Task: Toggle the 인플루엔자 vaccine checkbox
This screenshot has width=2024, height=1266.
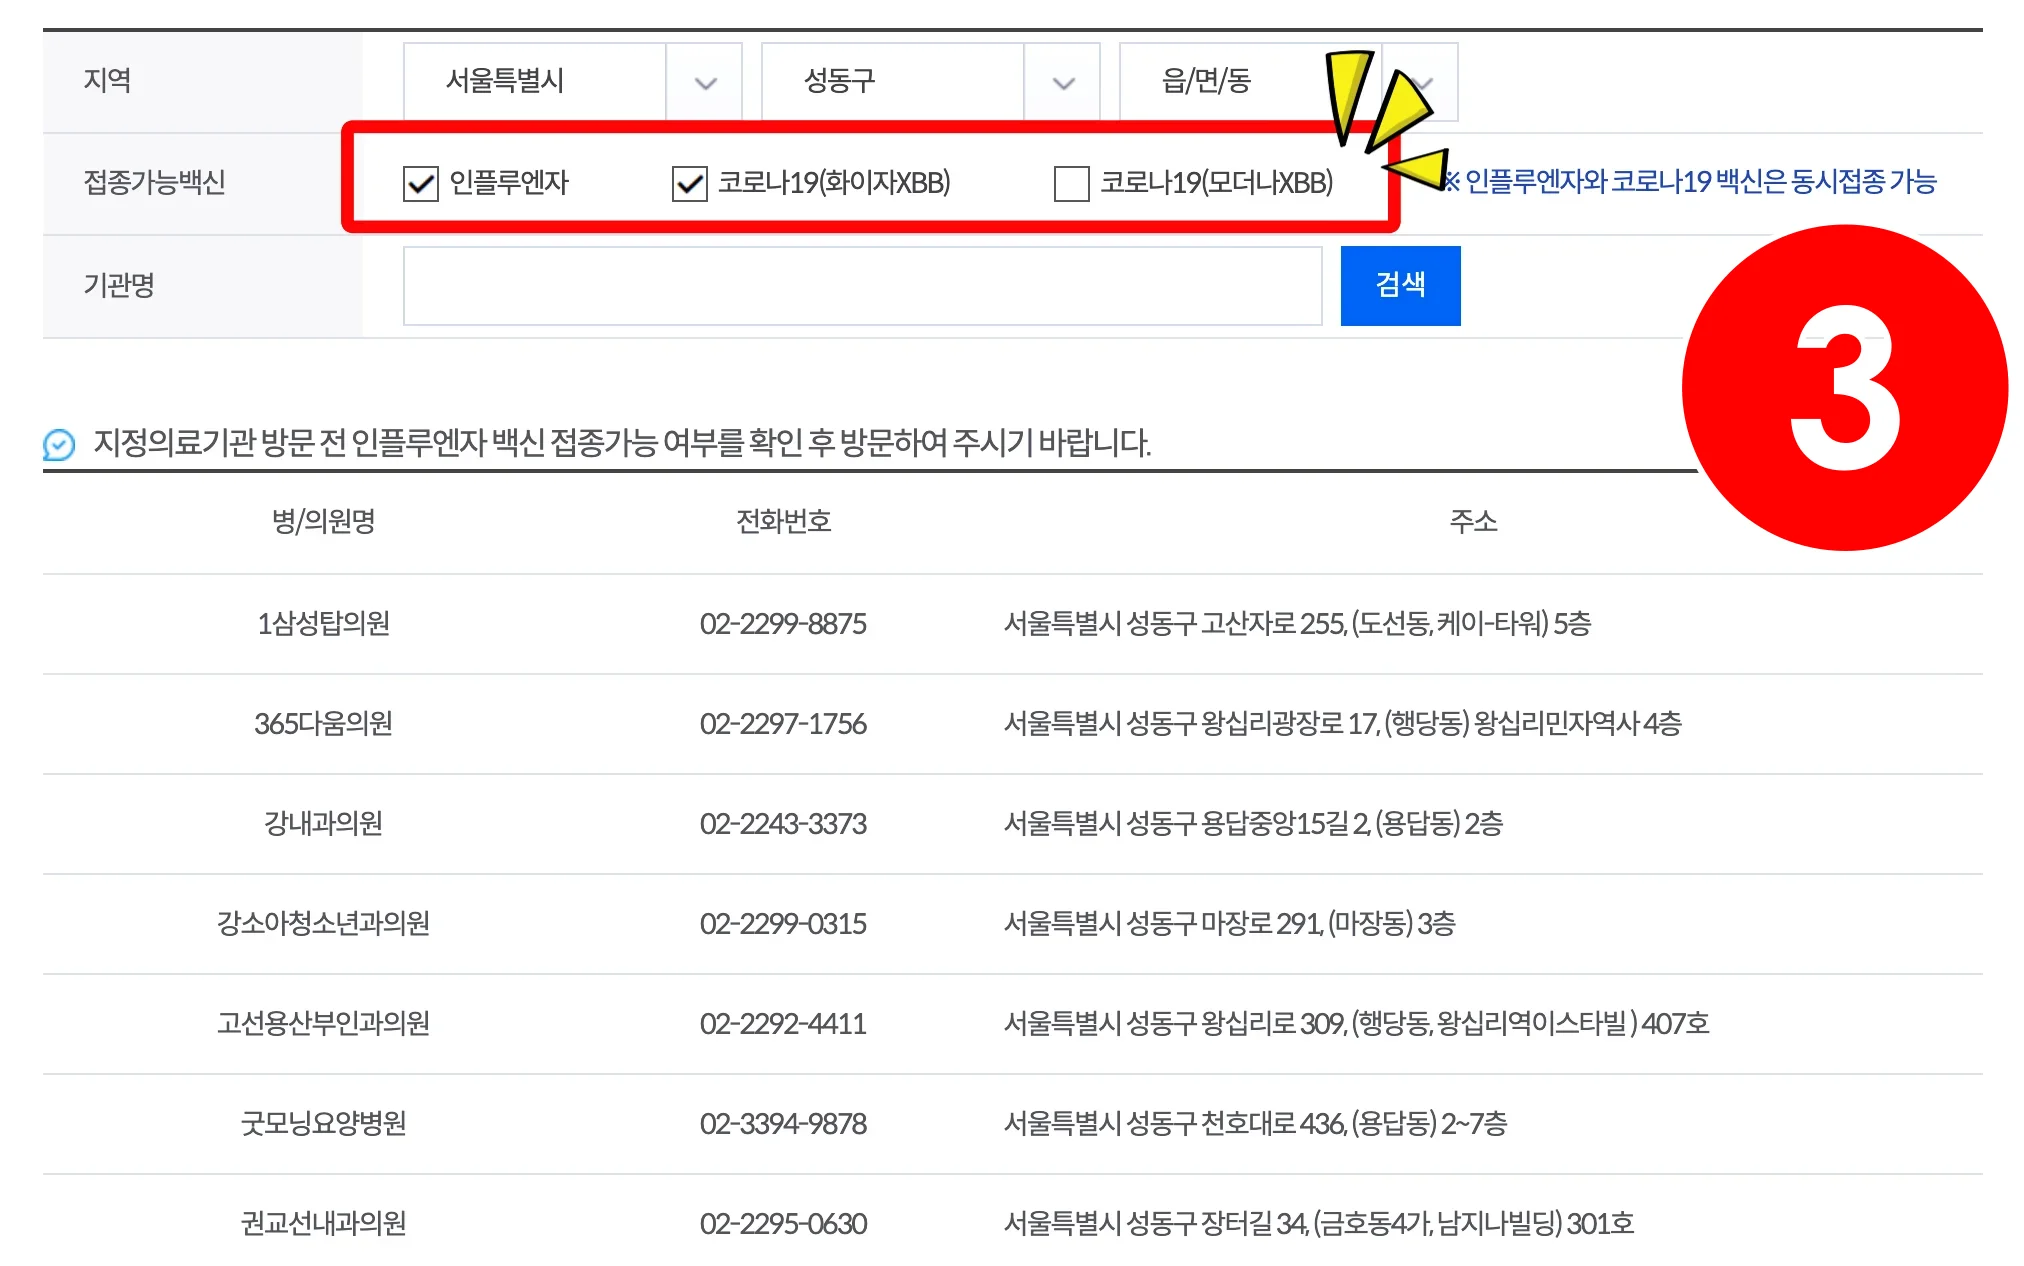Action: pos(421,183)
